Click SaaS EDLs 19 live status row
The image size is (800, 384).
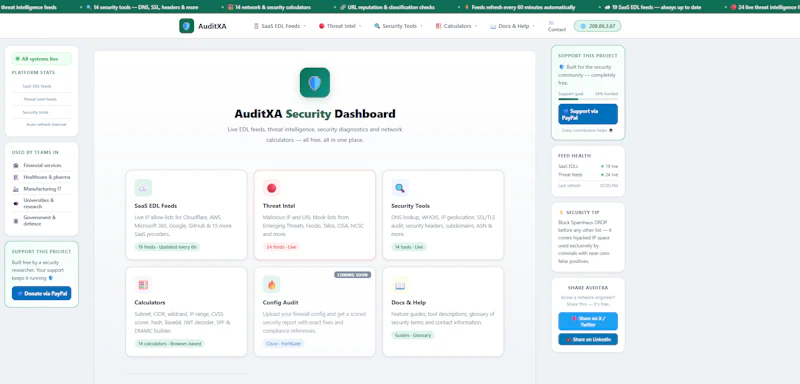[x=588, y=166]
